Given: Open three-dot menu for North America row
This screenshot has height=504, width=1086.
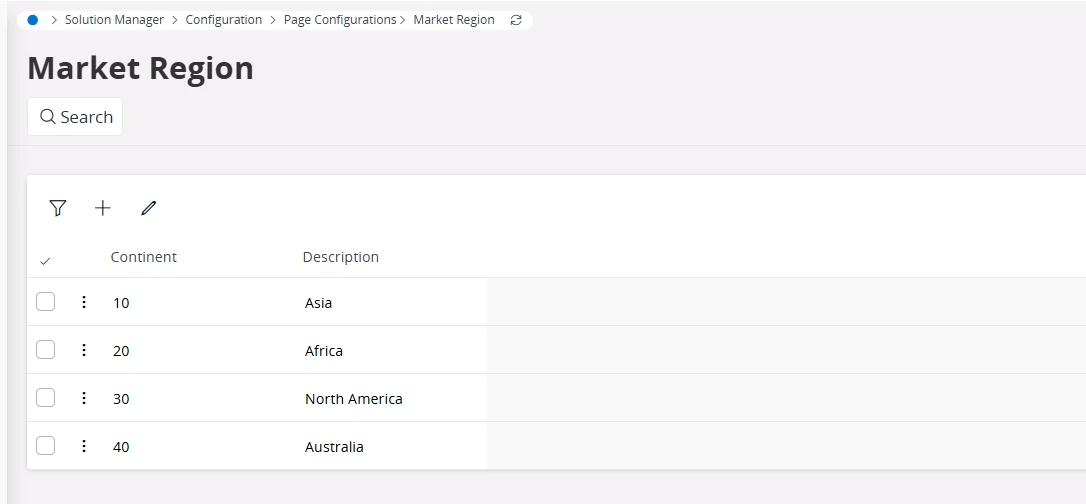Looking at the screenshot, I should (84, 398).
